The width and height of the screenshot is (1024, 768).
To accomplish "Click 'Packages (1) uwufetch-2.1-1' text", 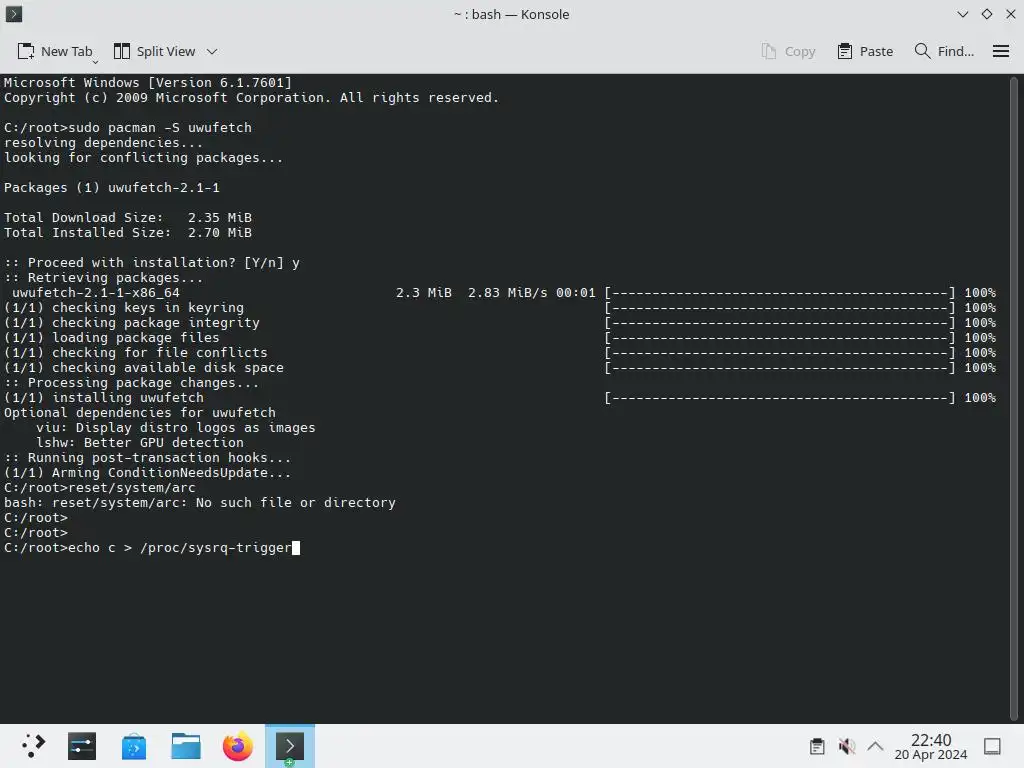I will point(112,187).
